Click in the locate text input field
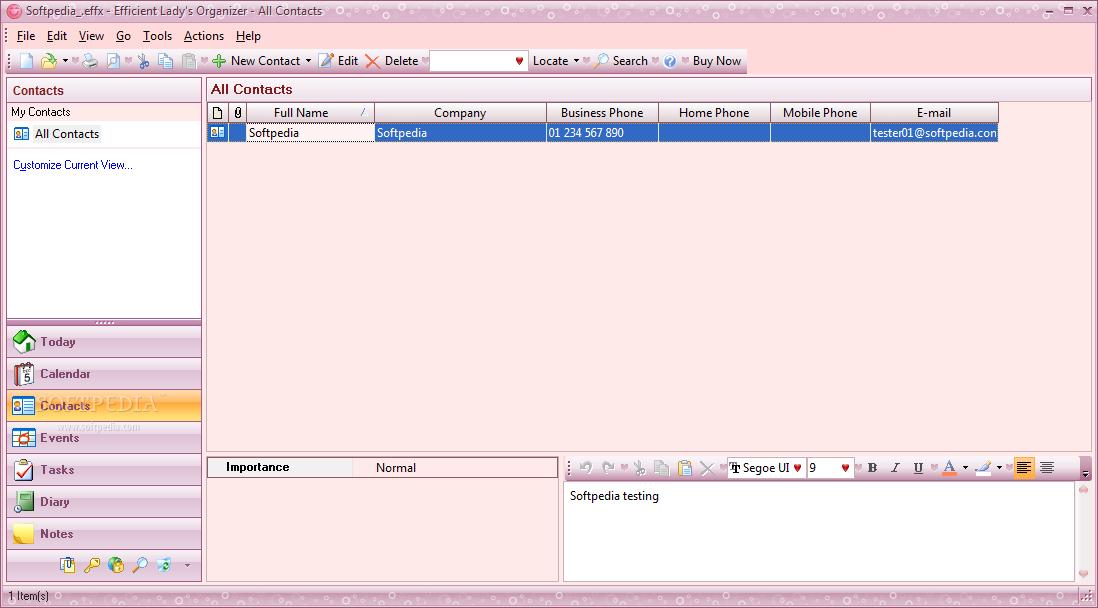This screenshot has height=608, width=1098. pyautogui.click(x=472, y=61)
